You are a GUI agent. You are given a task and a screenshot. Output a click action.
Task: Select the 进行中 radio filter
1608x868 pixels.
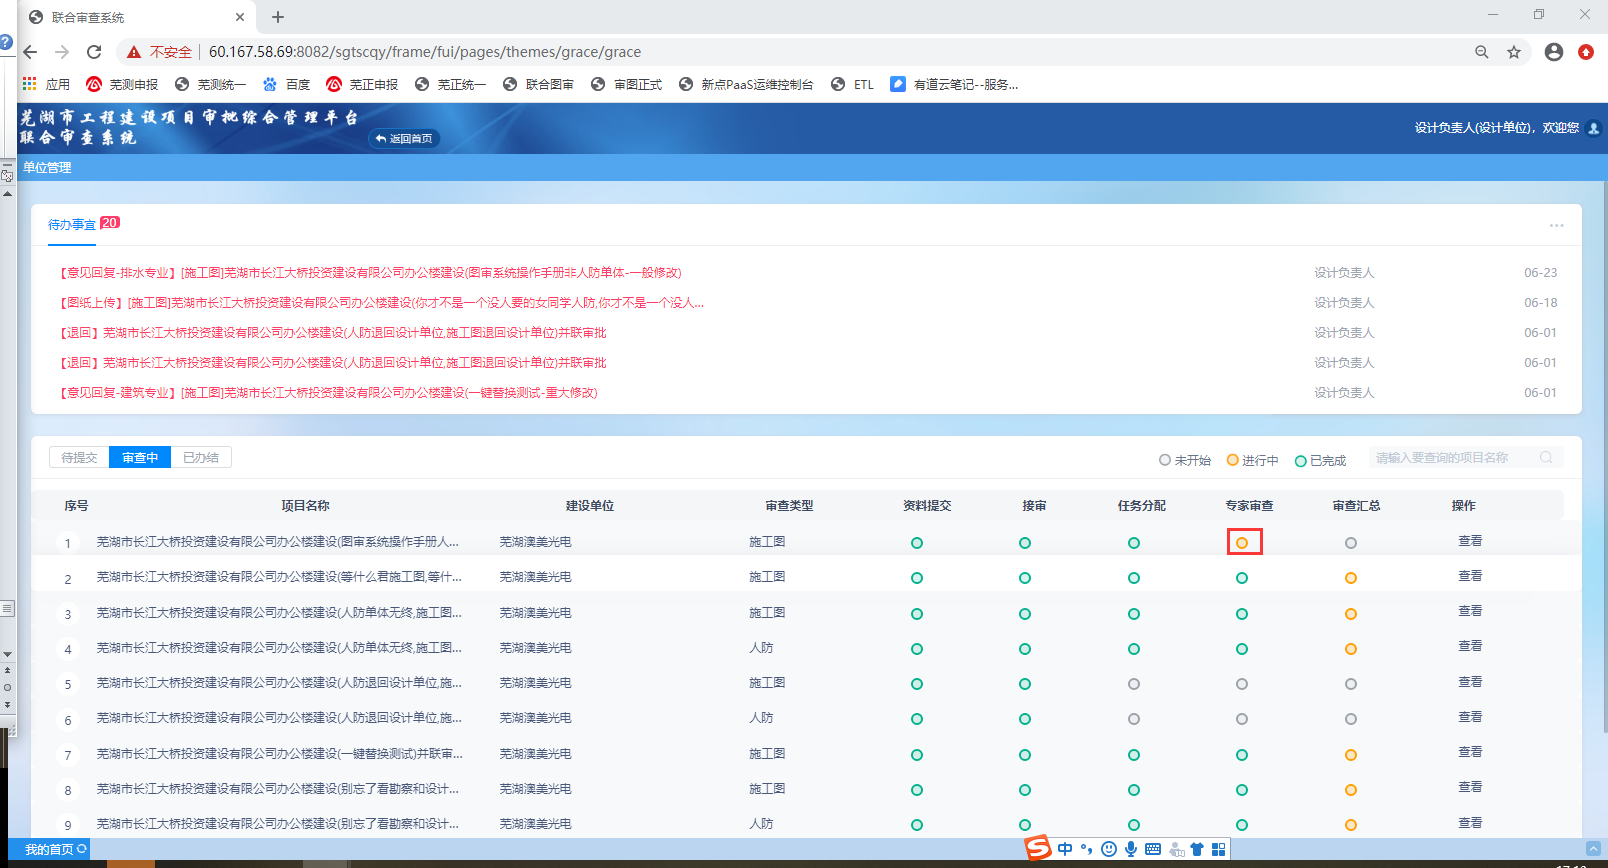pyautogui.click(x=1233, y=460)
